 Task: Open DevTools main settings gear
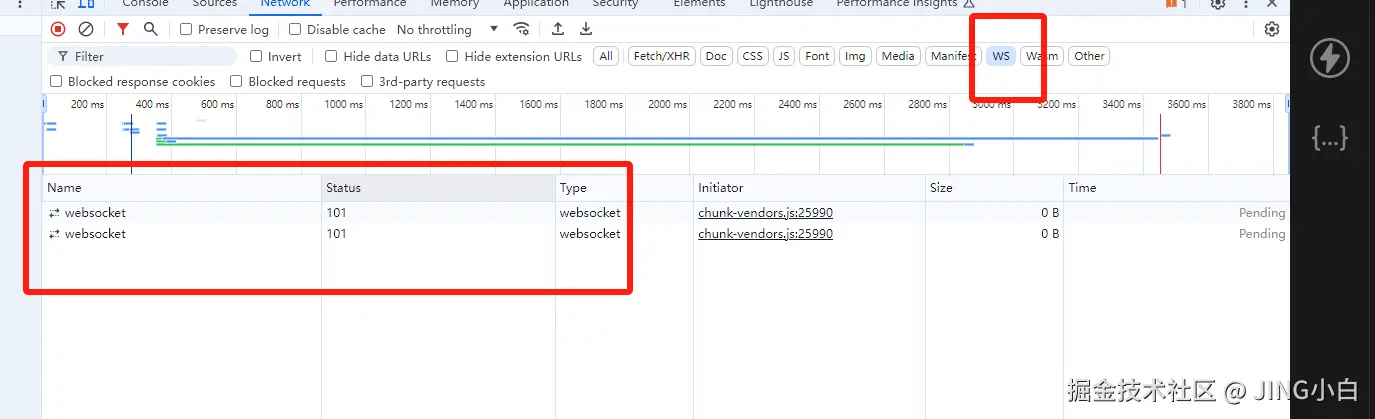[x=1217, y=4]
